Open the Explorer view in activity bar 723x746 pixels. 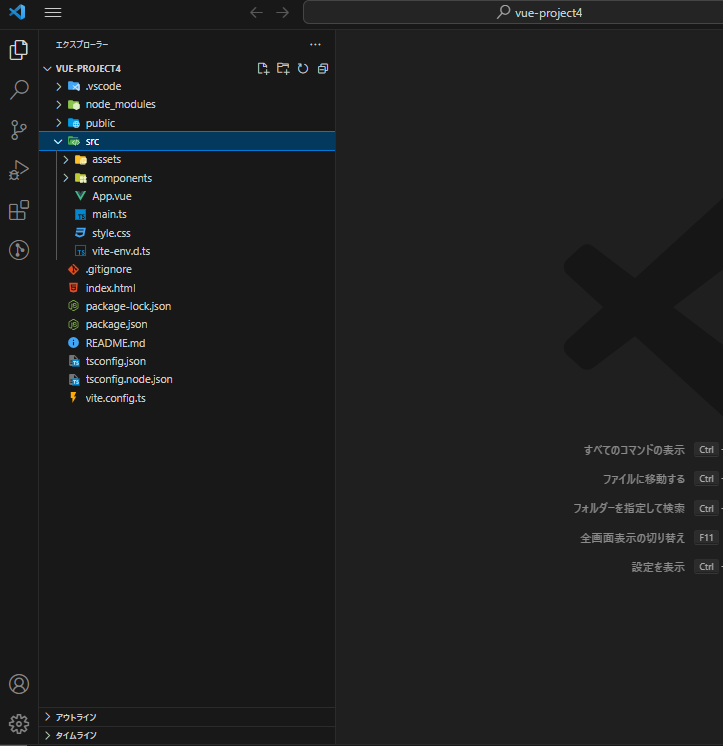(19, 50)
